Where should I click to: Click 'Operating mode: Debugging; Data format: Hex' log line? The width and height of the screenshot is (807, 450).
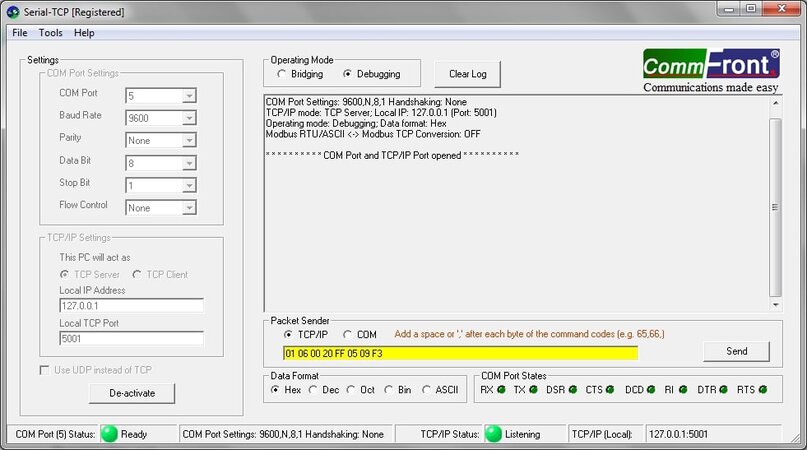[356, 124]
